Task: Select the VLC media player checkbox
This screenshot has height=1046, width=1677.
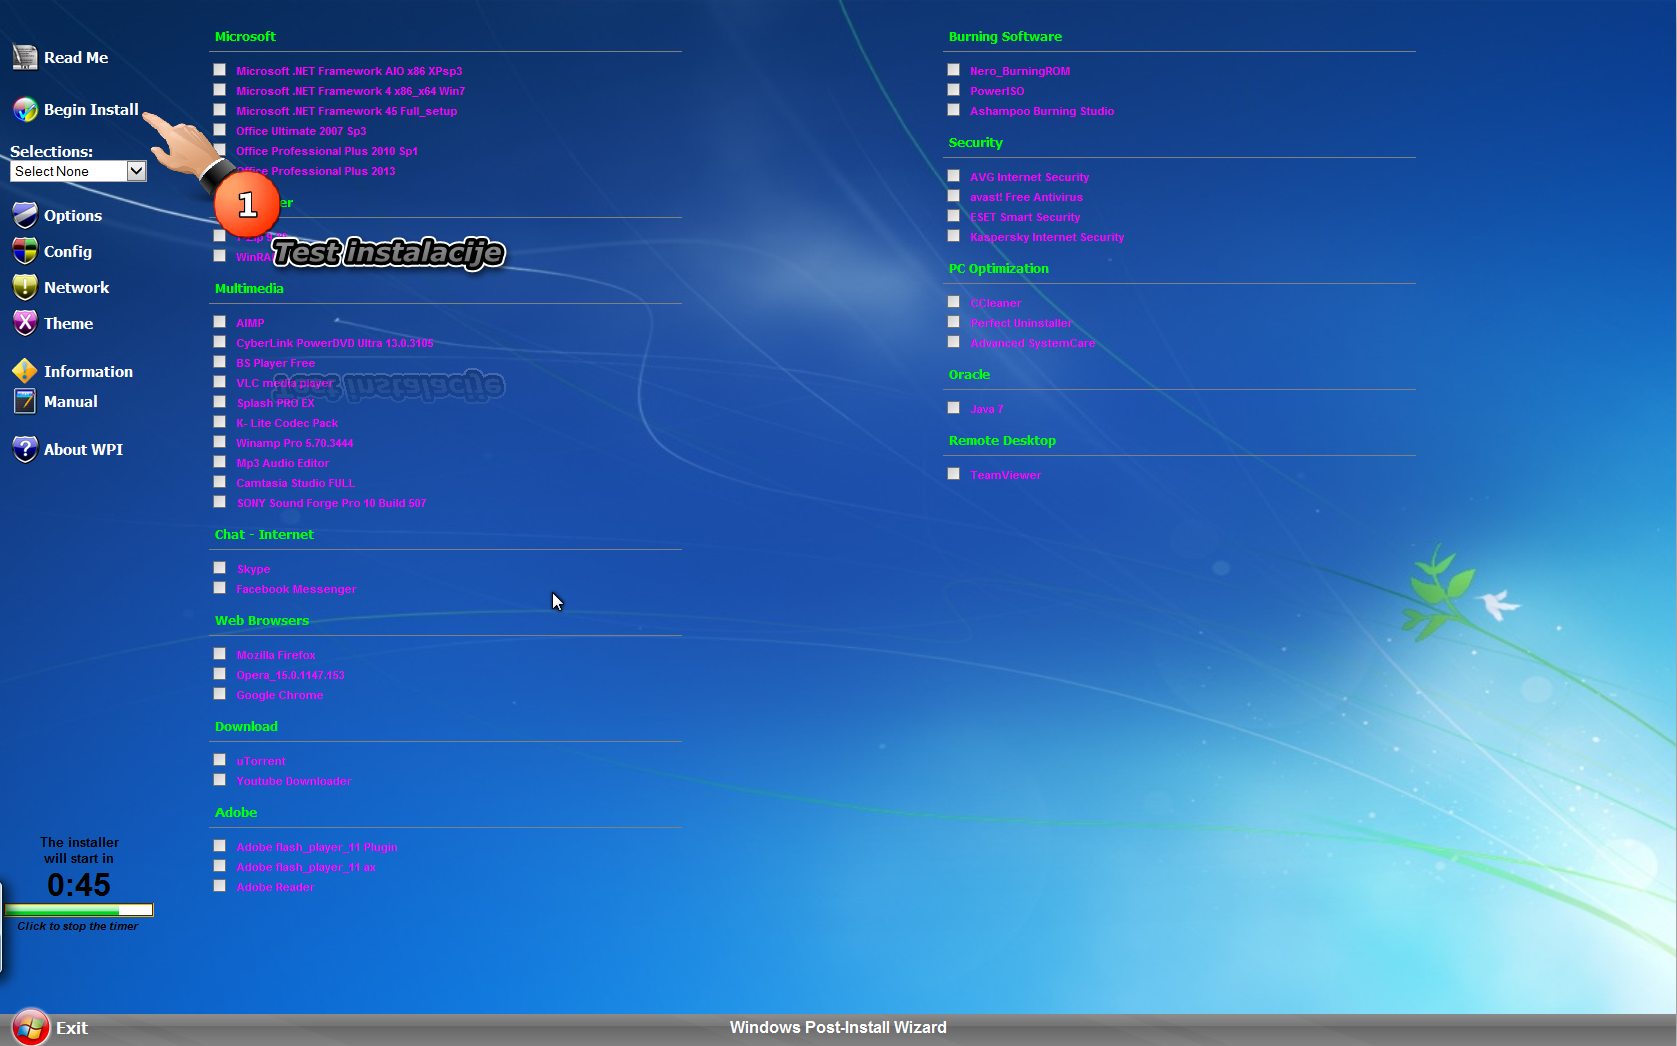Action: (x=219, y=382)
